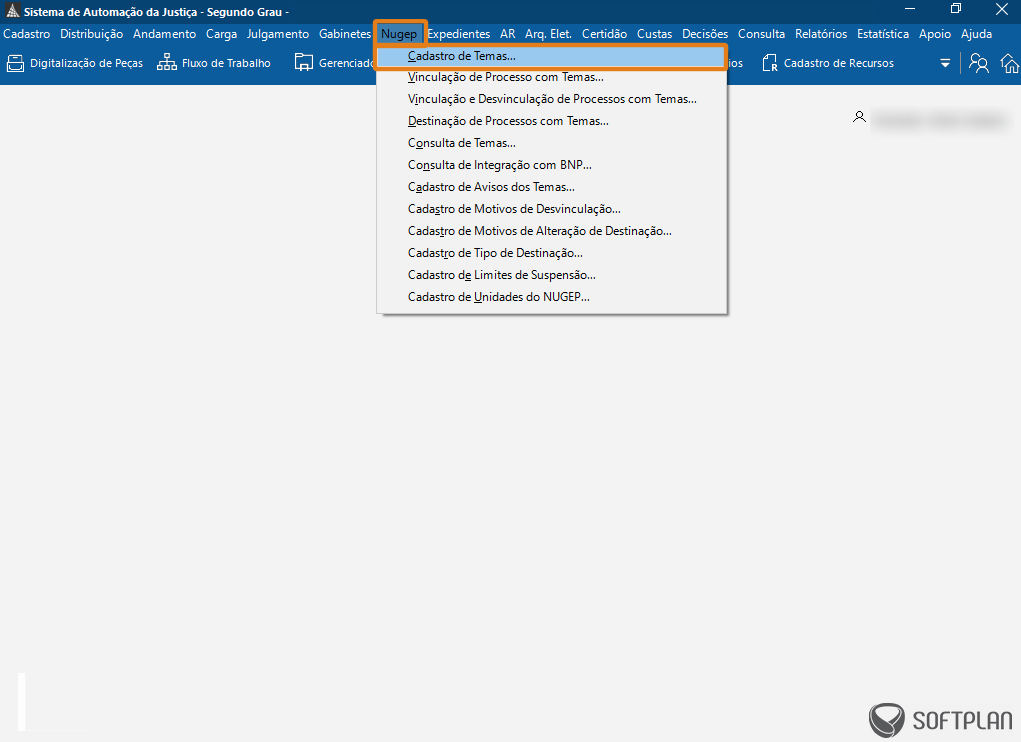This screenshot has height=742, width=1021.
Task: Click Cadastro de Recursos toolbar label
Action: tap(839, 63)
